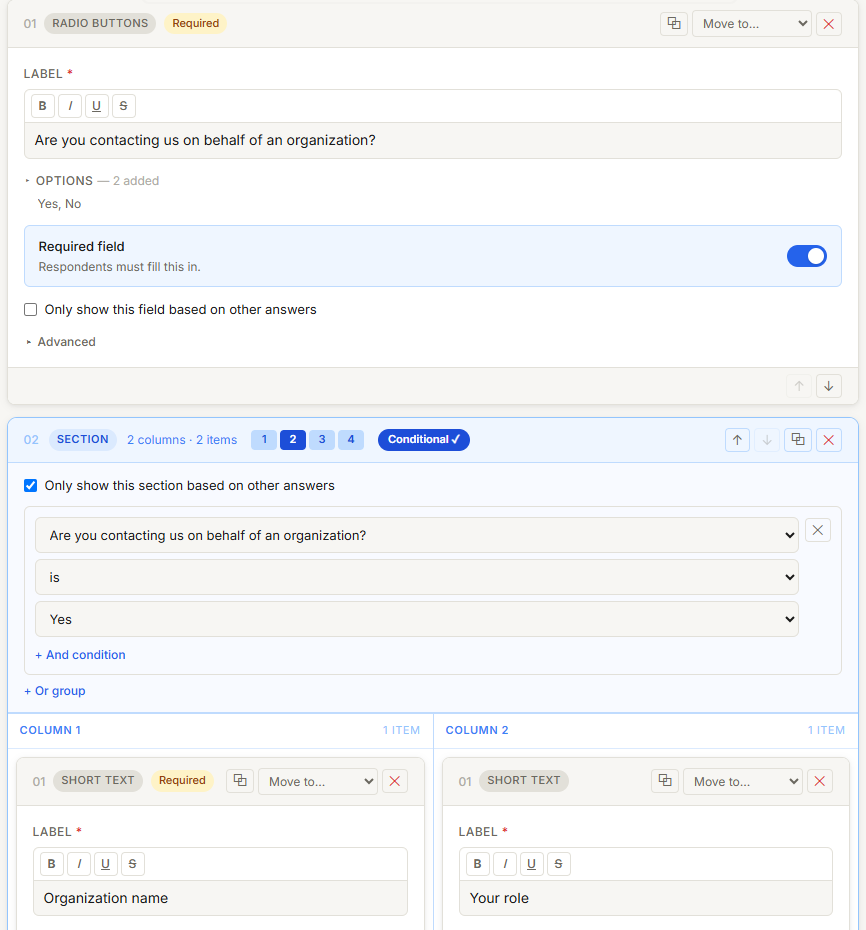Click the COLUMN 2 header

click(x=477, y=730)
